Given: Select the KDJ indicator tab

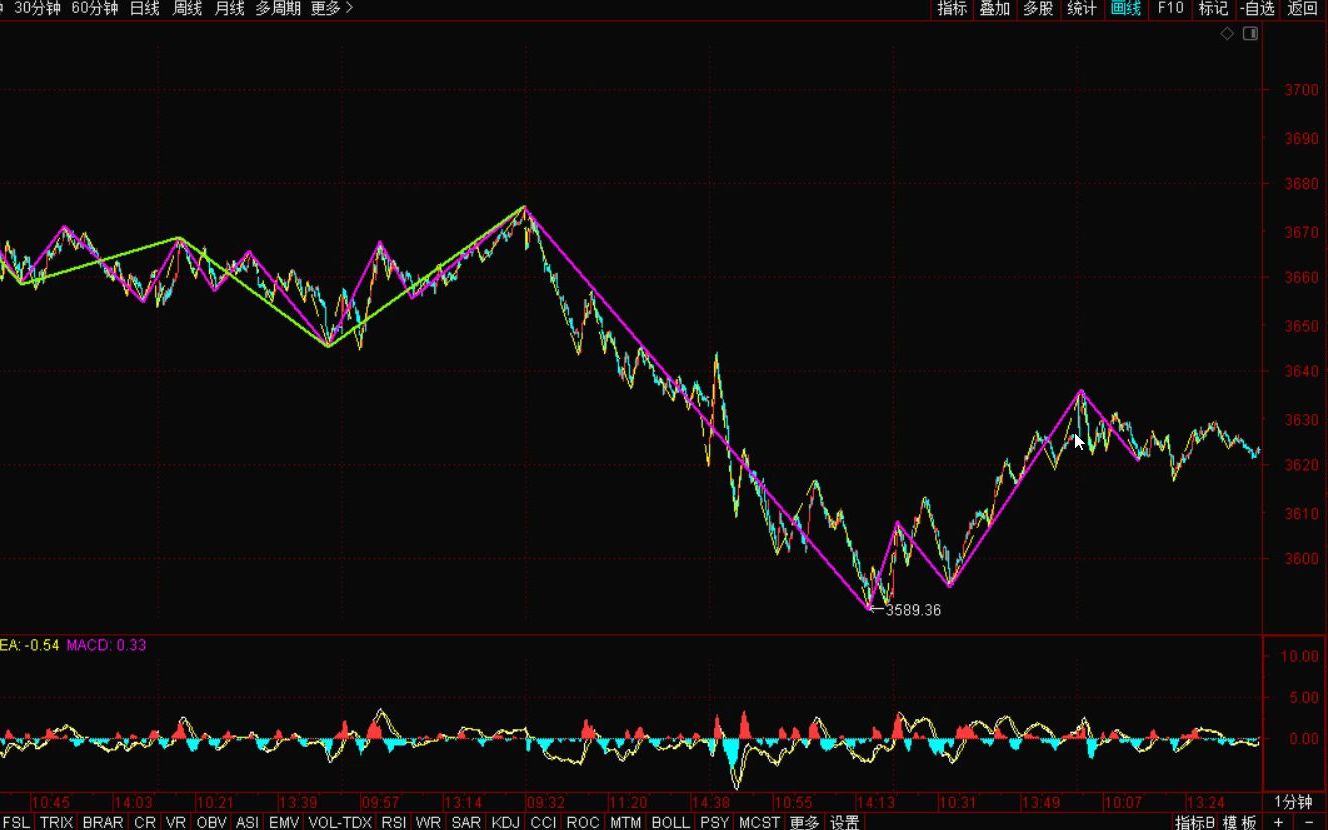Looking at the screenshot, I should point(506,822).
